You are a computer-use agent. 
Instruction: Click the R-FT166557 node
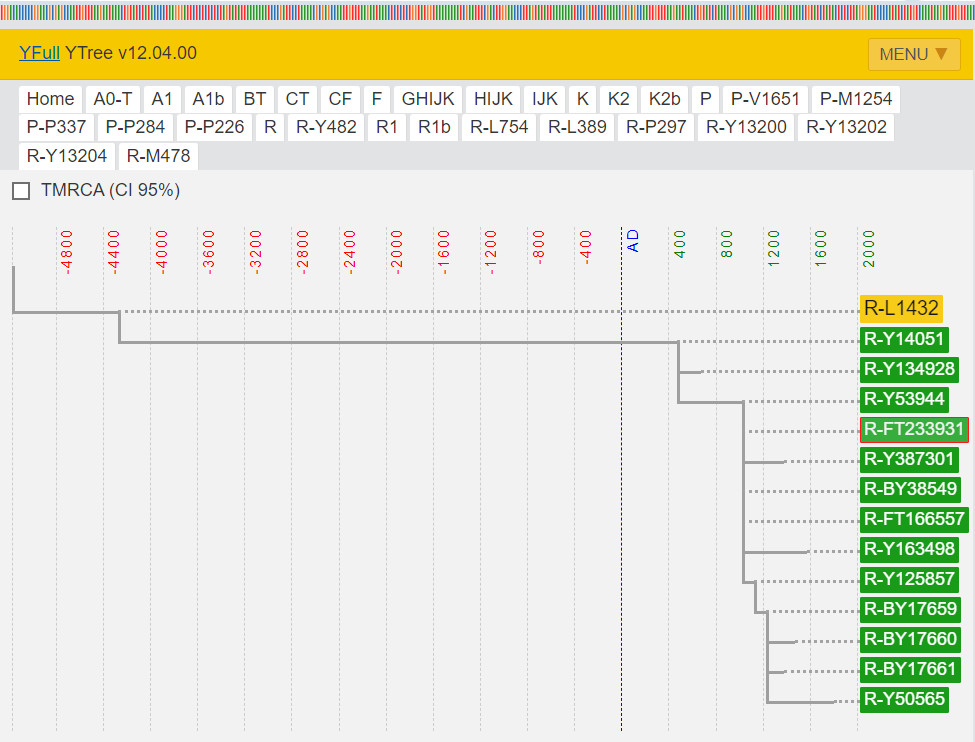click(914, 519)
